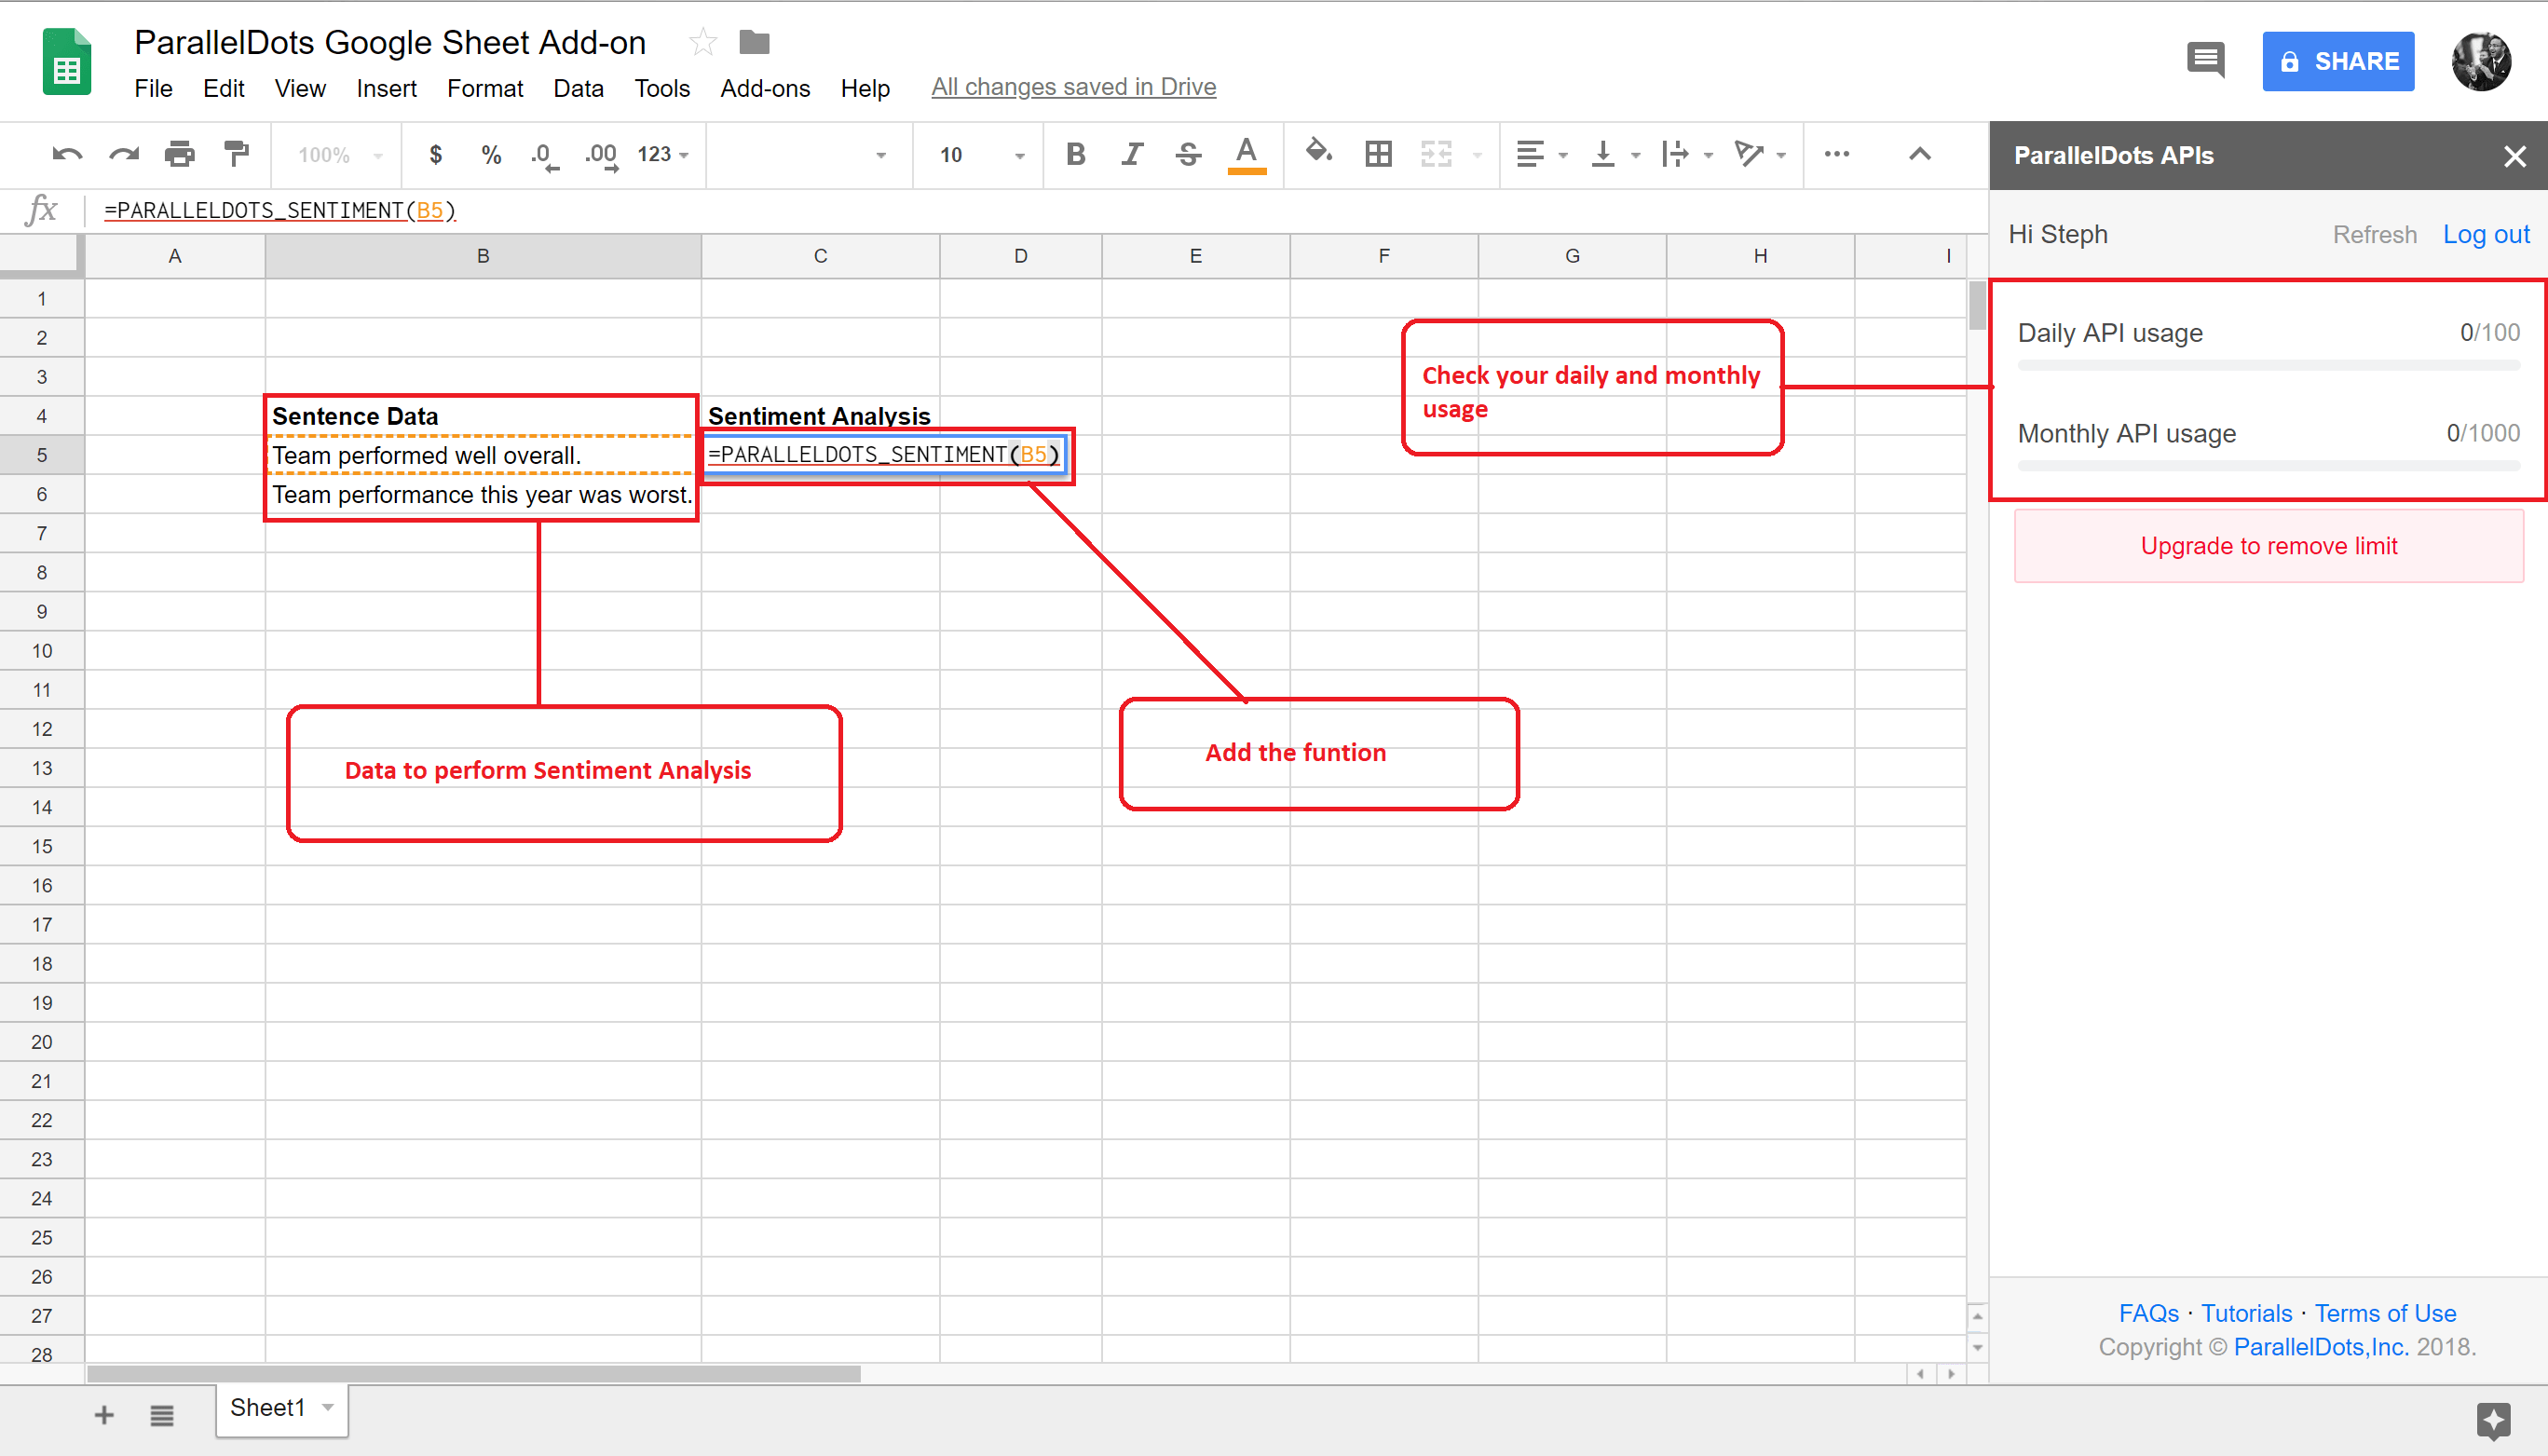Open the Terms of Use link
This screenshot has width=2548, height=1456.
[2384, 1313]
